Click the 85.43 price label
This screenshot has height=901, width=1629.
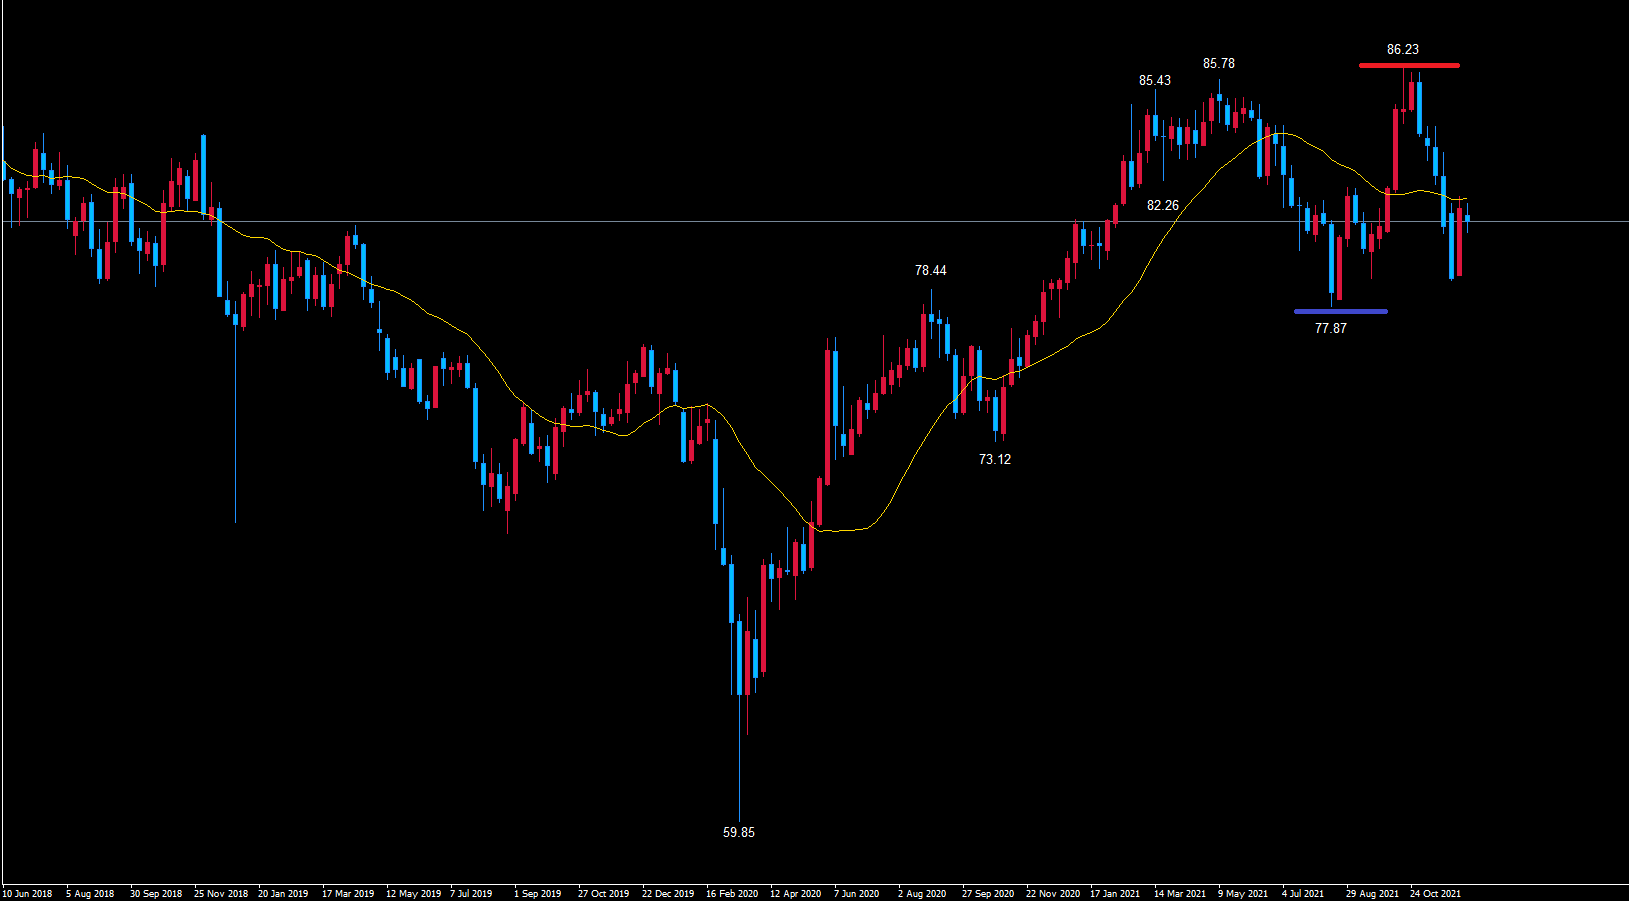[x=1154, y=80]
